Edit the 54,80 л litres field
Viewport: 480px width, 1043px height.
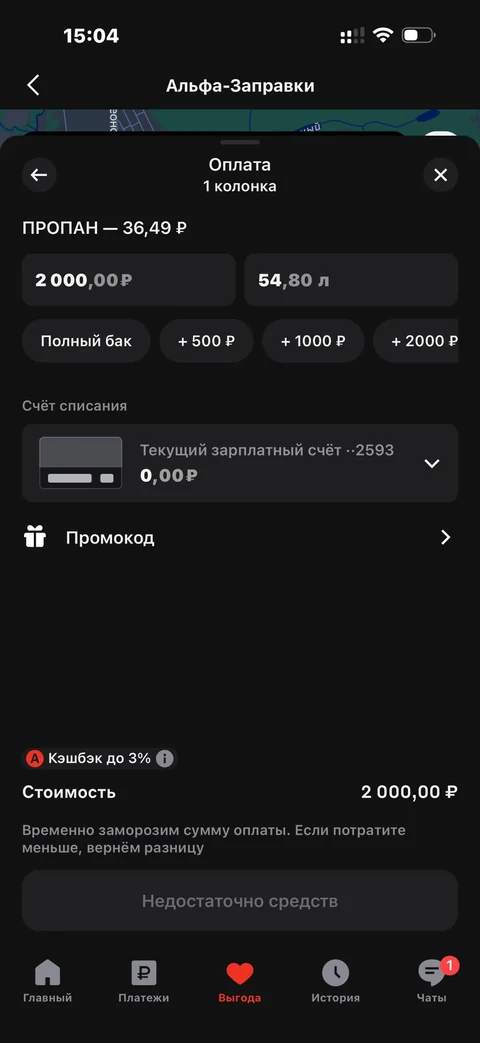(351, 280)
